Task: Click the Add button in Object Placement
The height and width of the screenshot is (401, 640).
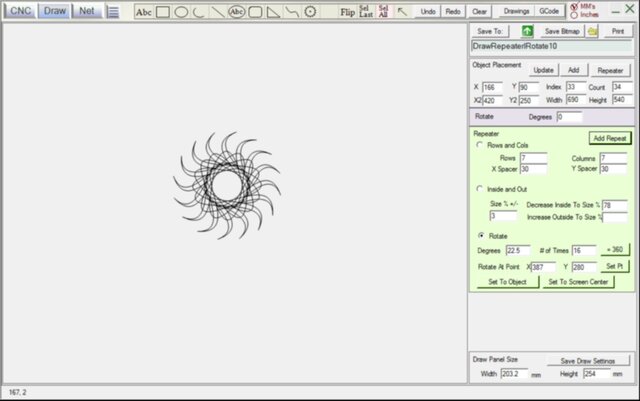Action: click(x=573, y=70)
